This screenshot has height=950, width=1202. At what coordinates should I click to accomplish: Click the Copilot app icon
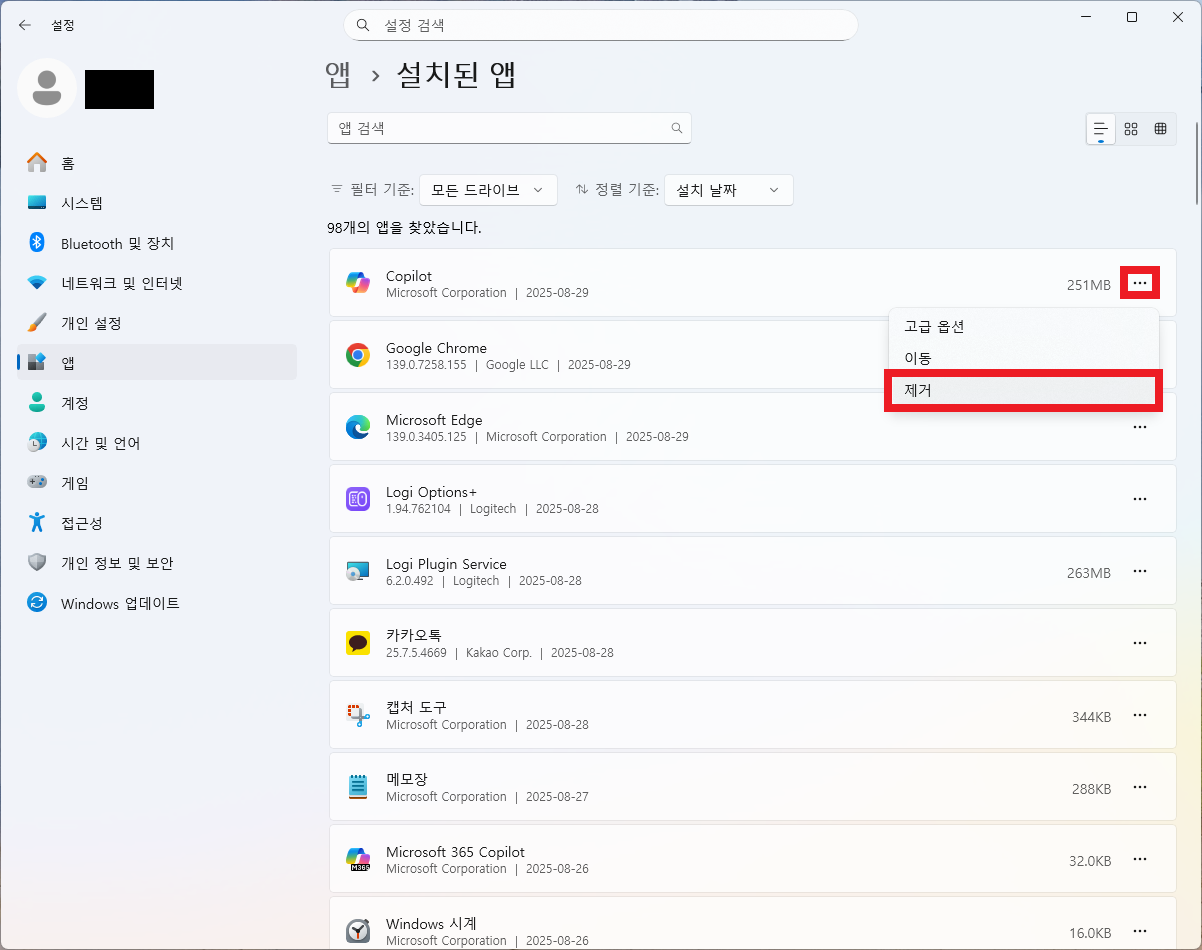coord(358,283)
